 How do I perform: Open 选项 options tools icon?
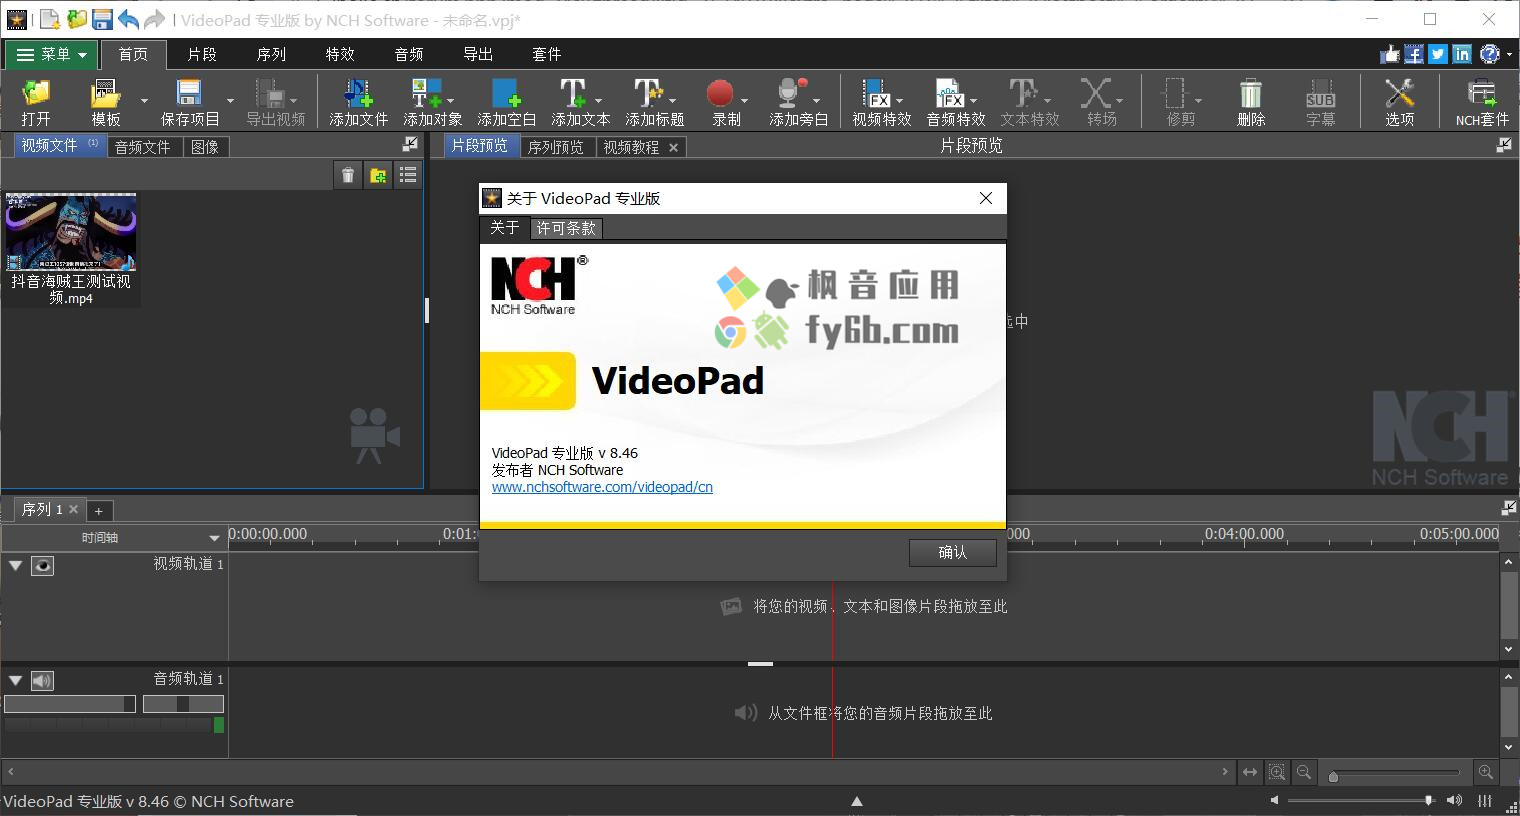pyautogui.click(x=1400, y=94)
